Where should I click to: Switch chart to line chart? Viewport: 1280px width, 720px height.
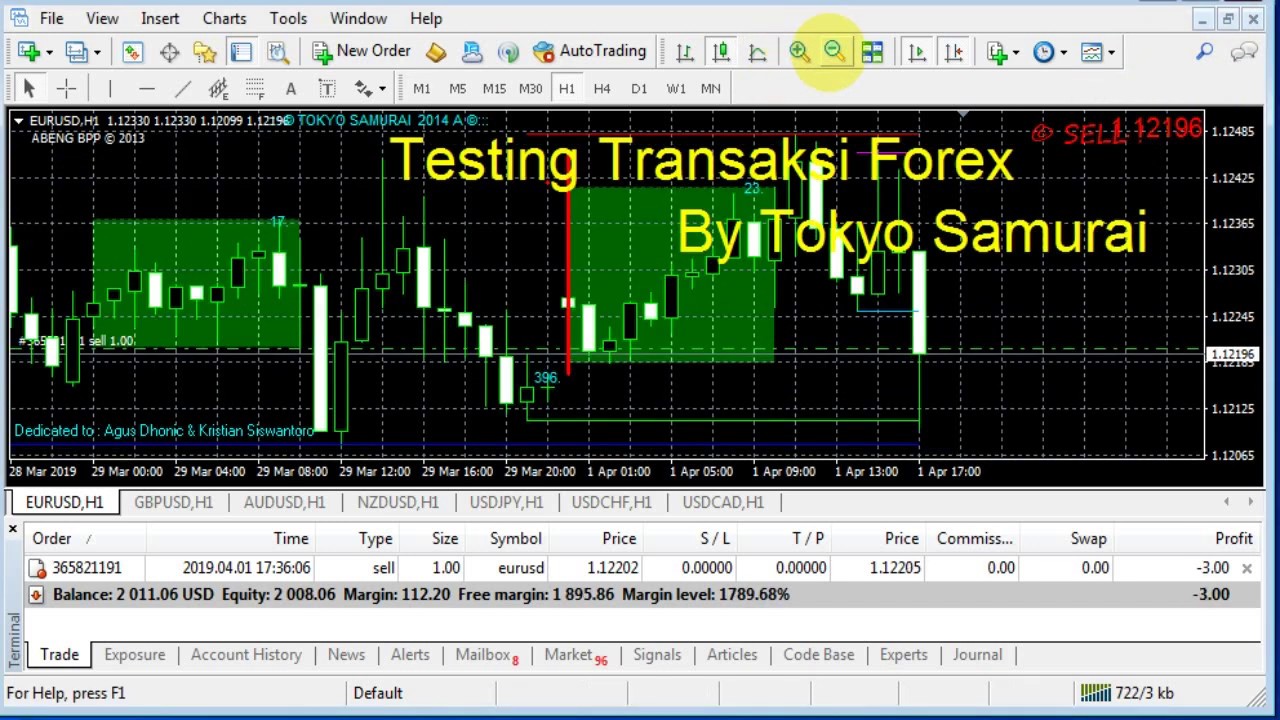(757, 52)
